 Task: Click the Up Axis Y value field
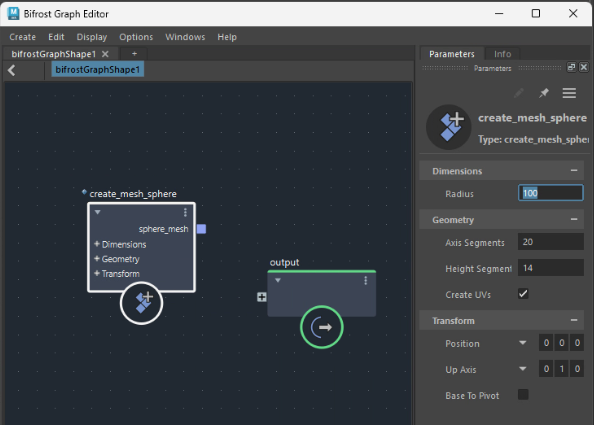(561, 369)
